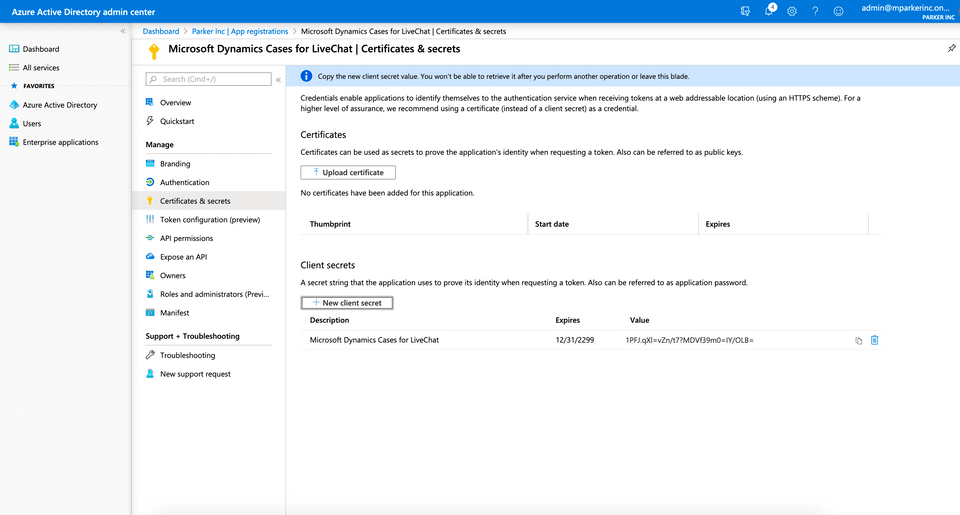This screenshot has height=515, width=960.
Task: Click the Token configuration (preview) icon
Action: [150, 219]
